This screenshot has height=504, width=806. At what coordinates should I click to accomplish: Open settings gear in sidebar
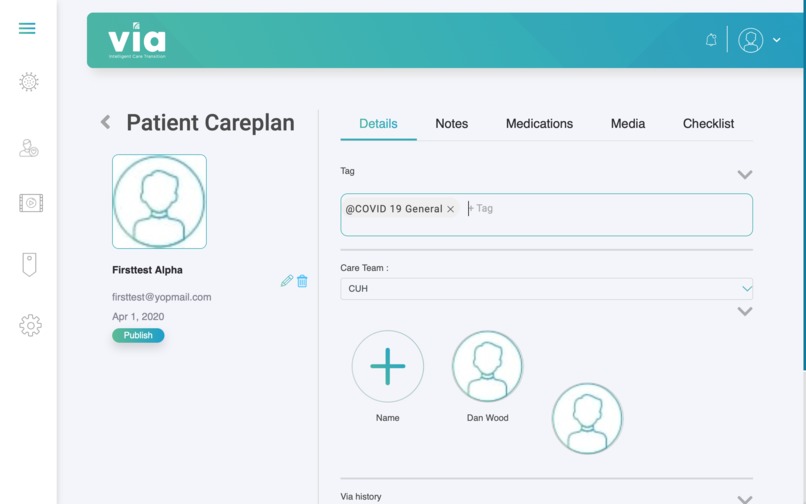[30, 326]
